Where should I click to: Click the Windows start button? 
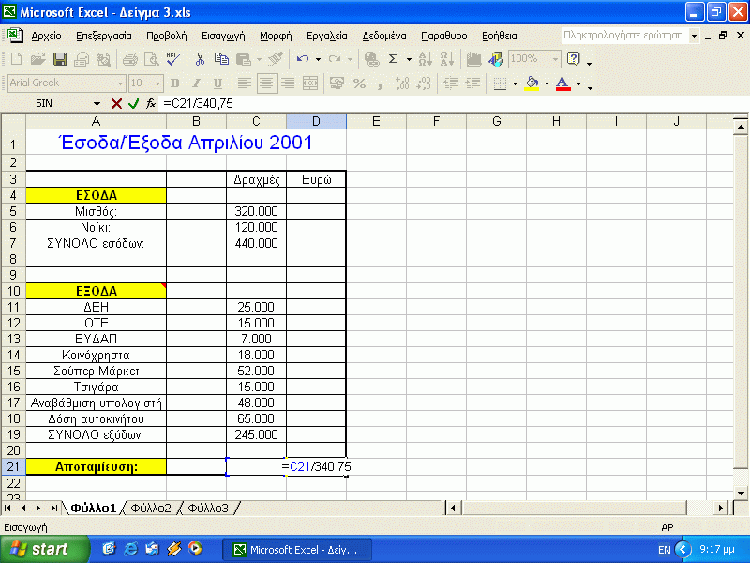[x=44, y=550]
